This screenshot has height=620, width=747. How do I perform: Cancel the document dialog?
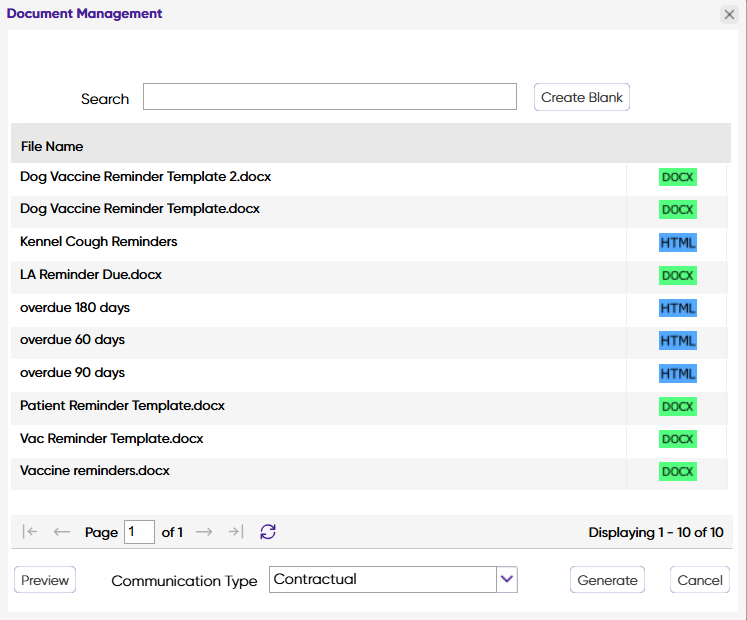(x=700, y=580)
